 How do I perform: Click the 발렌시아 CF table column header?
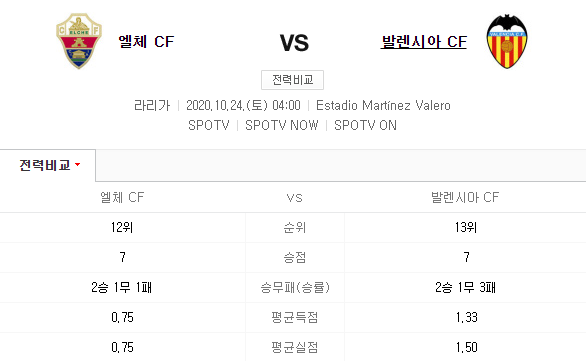tap(465, 197)
